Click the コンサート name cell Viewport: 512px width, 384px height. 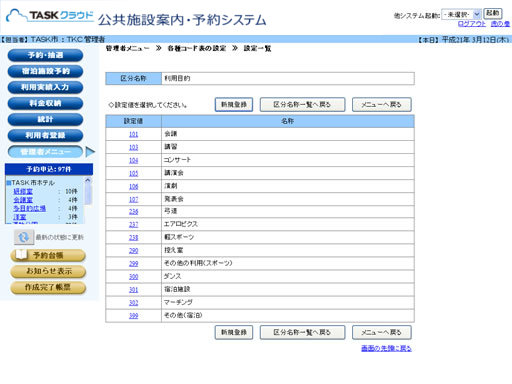tap(288, 160)
